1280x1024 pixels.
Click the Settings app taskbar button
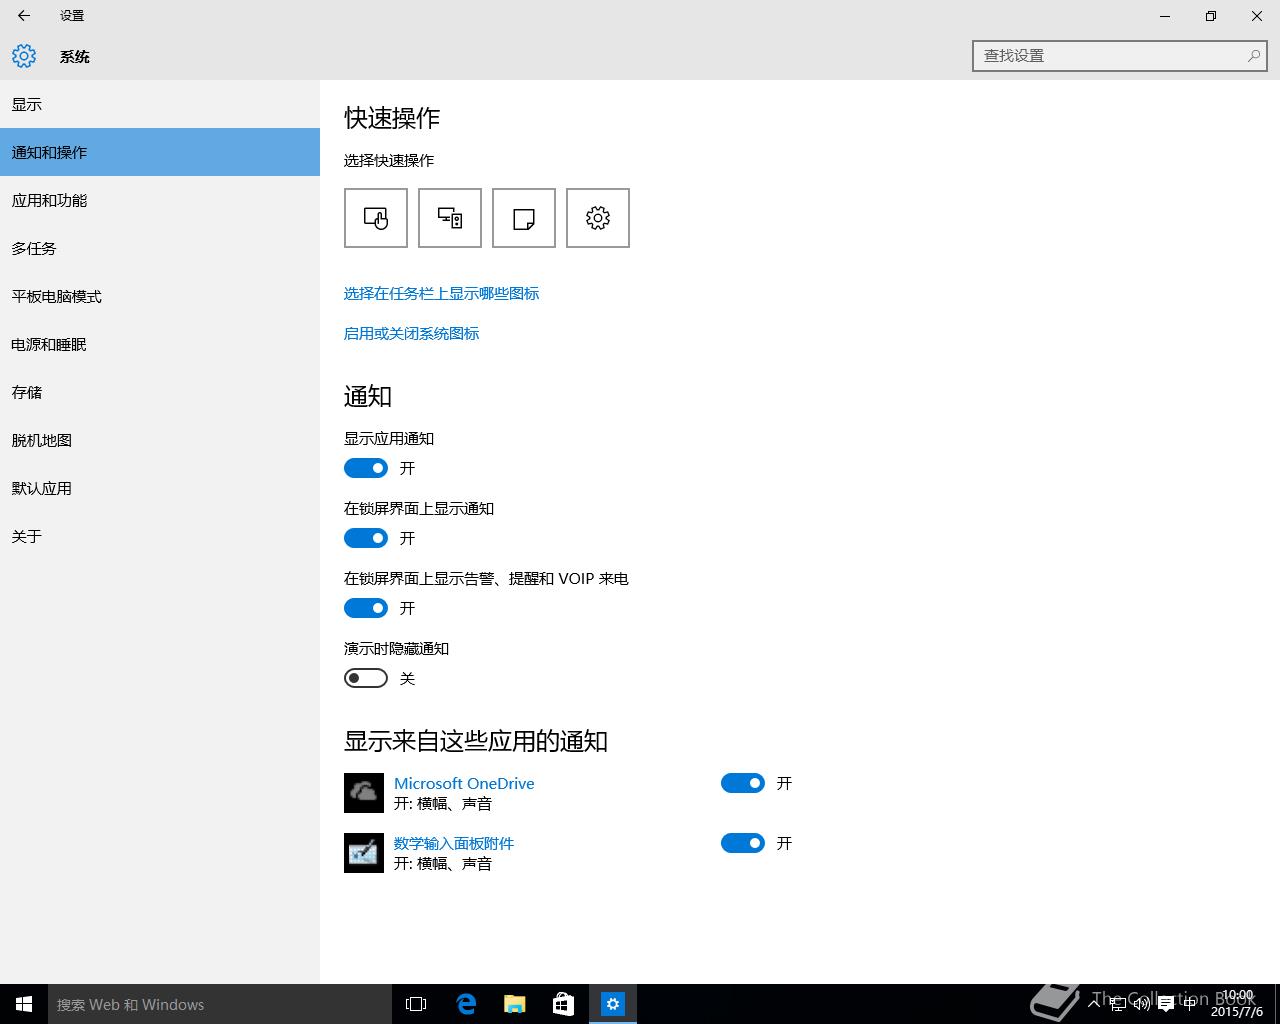tap(613, 1004)
